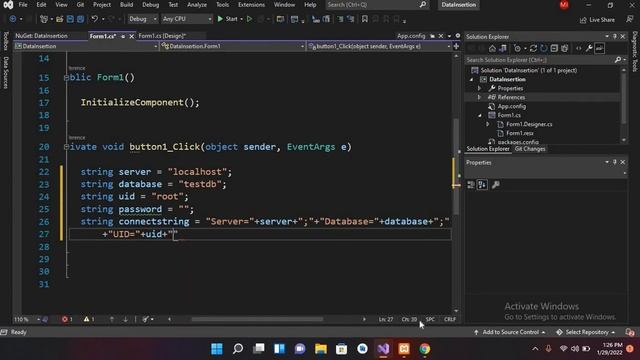The image size is (640, 360).
Task: Click Switch Views icon in Solution Explorer
Action: [x=503, y=49]
